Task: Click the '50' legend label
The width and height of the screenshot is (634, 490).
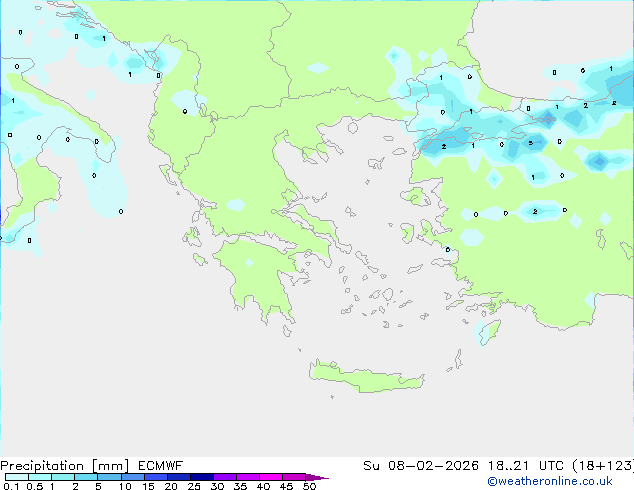Action: point(309,486)
